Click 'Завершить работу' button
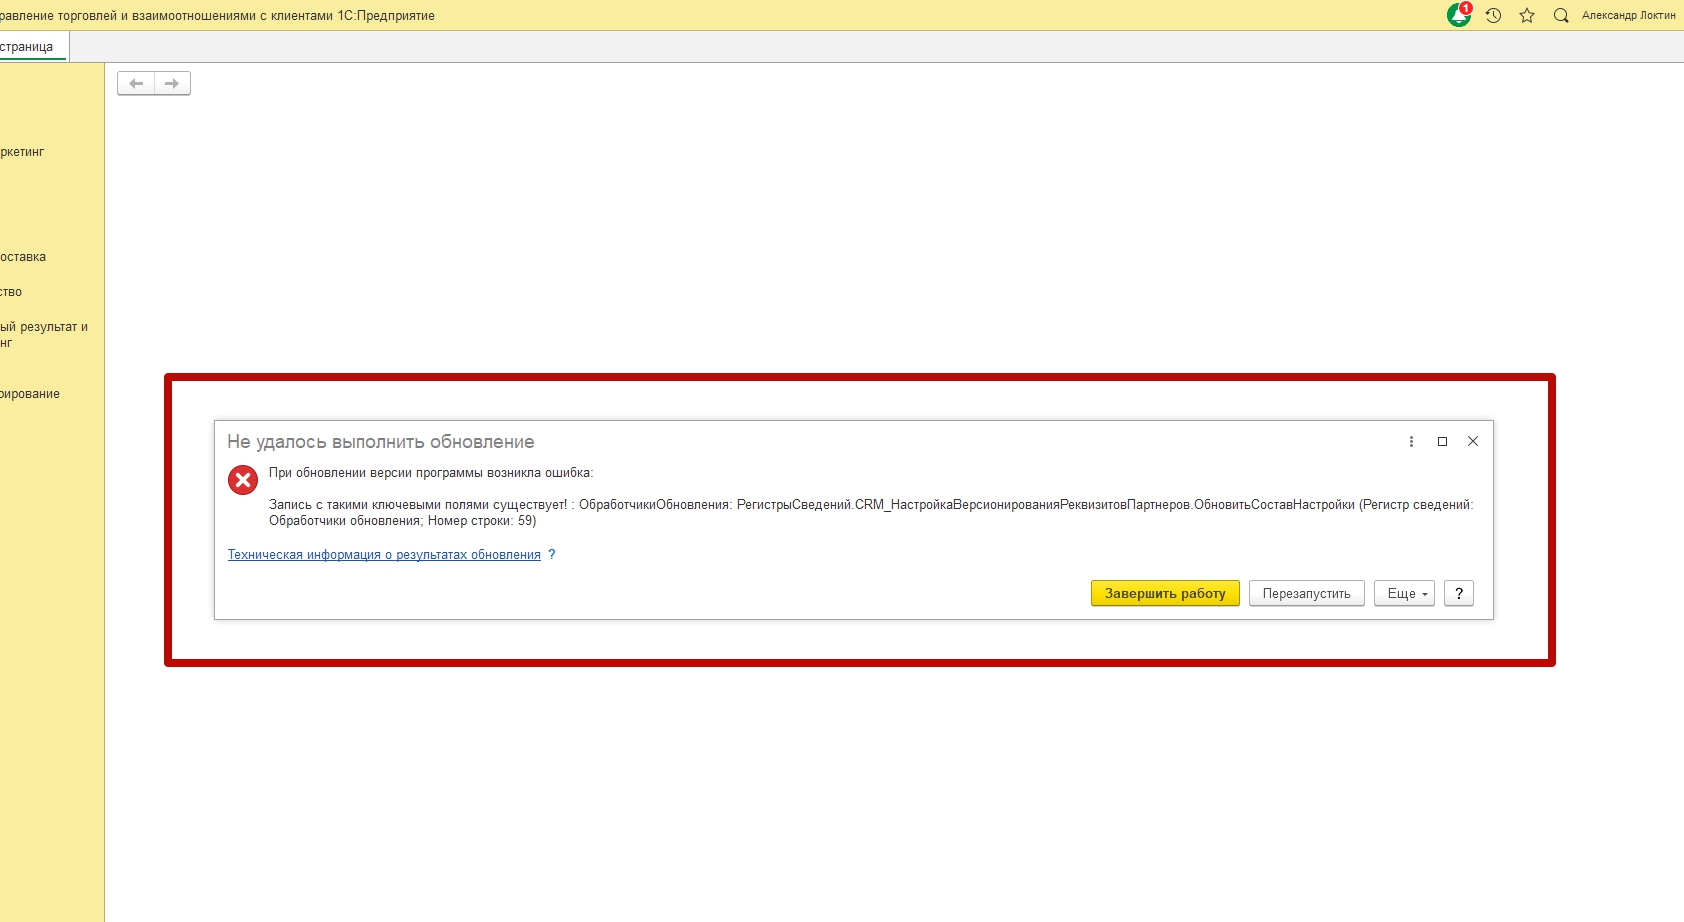Image resolution: width=1684 pixels, height=922 pixels. [x=1164, y=593]
